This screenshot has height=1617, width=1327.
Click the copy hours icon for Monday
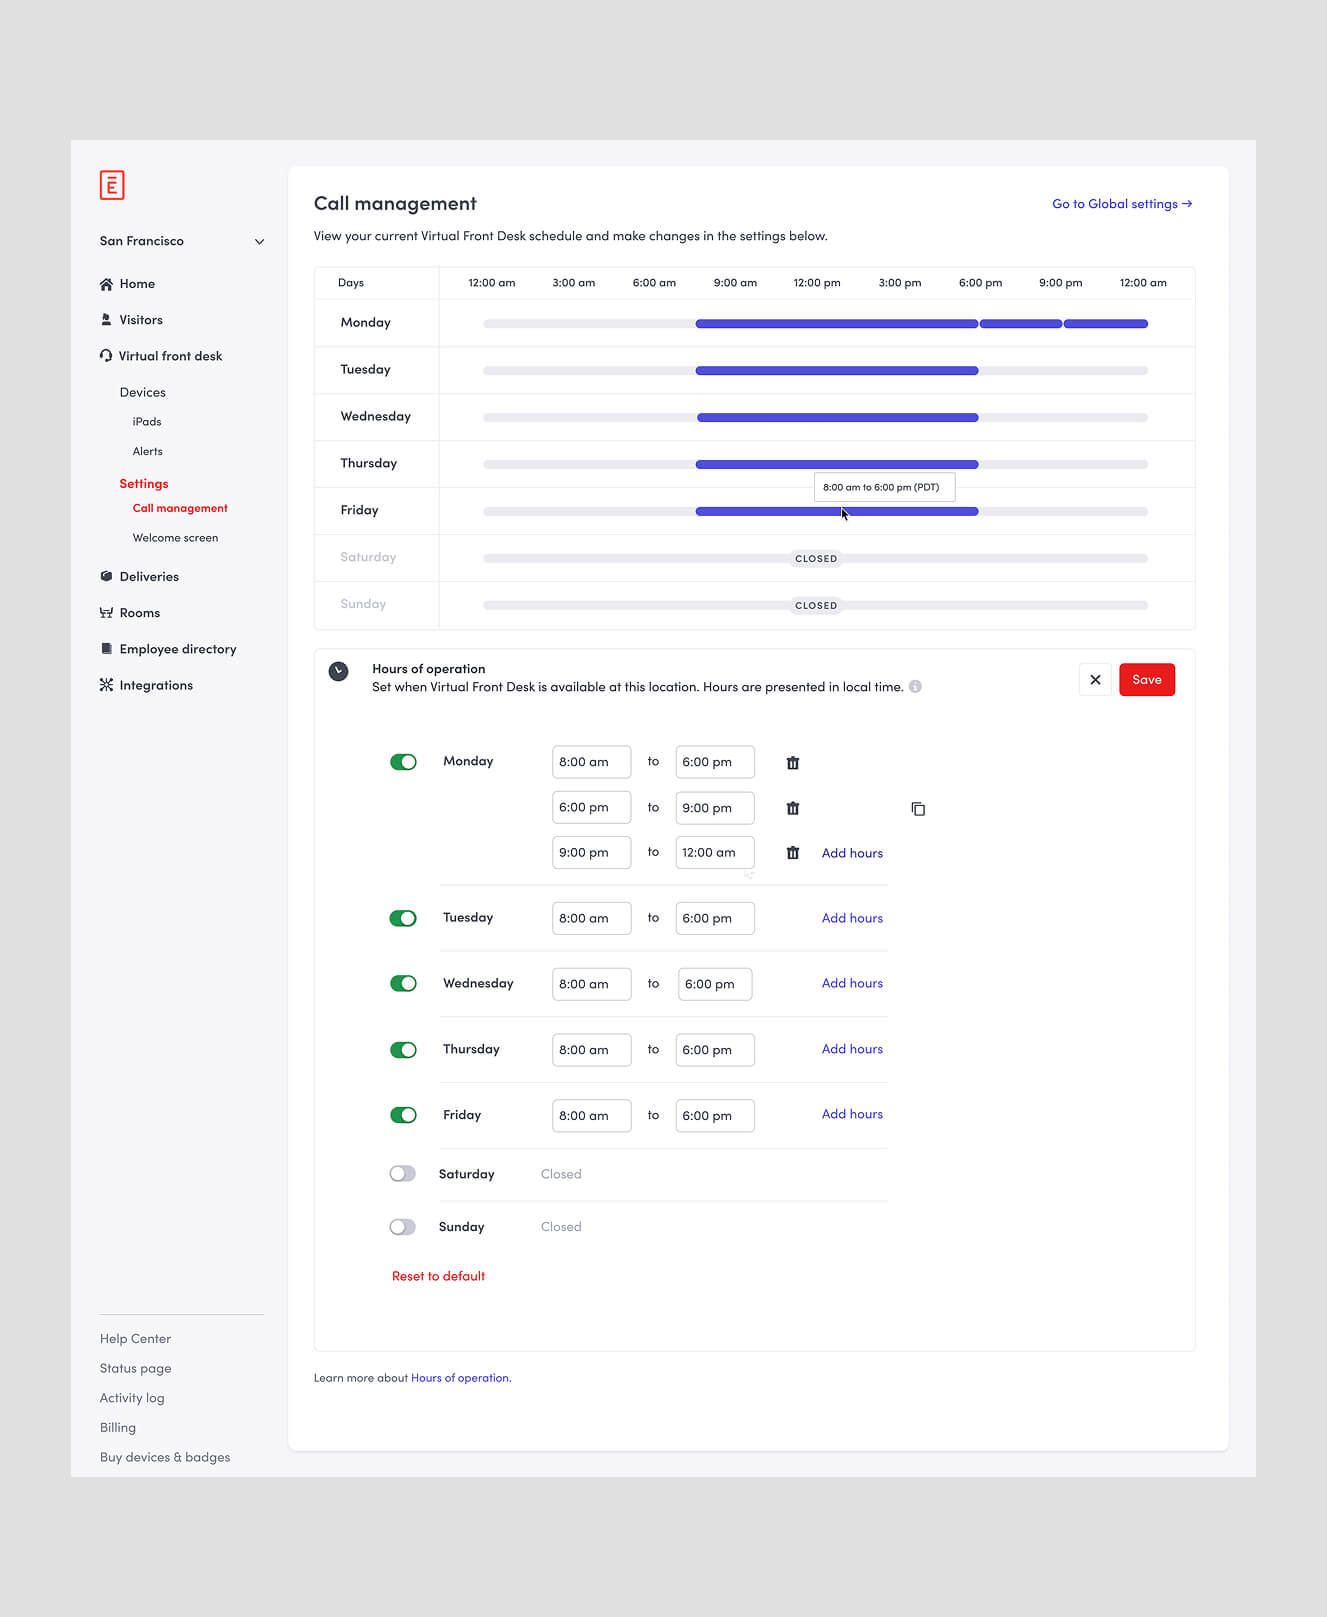[918, 809]
